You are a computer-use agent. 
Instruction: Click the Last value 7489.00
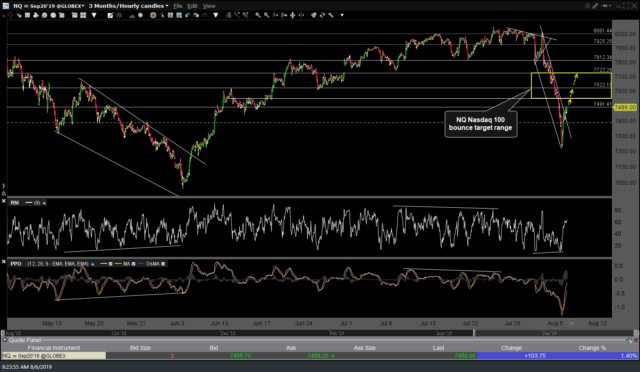(x=464, y=356)
